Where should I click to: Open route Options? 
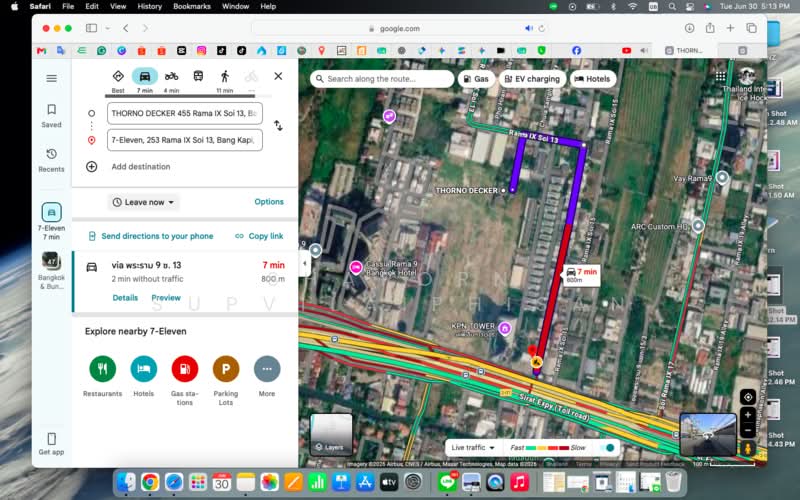(x=269, y=202)
